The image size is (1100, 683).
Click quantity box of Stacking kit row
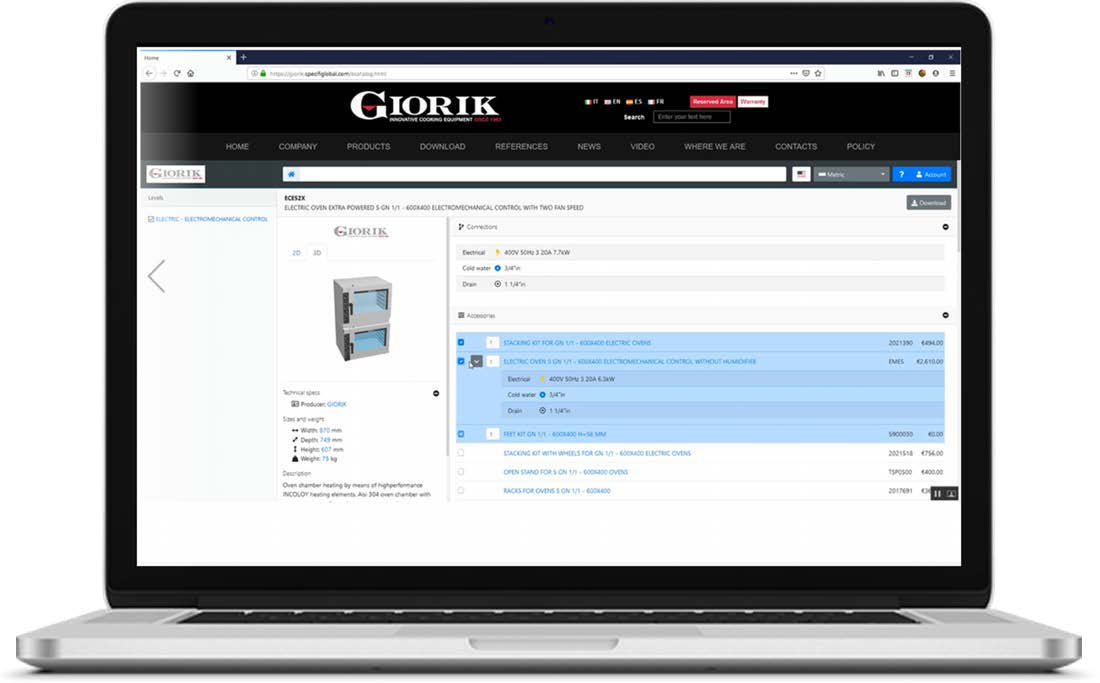click(x=492, y=342)
